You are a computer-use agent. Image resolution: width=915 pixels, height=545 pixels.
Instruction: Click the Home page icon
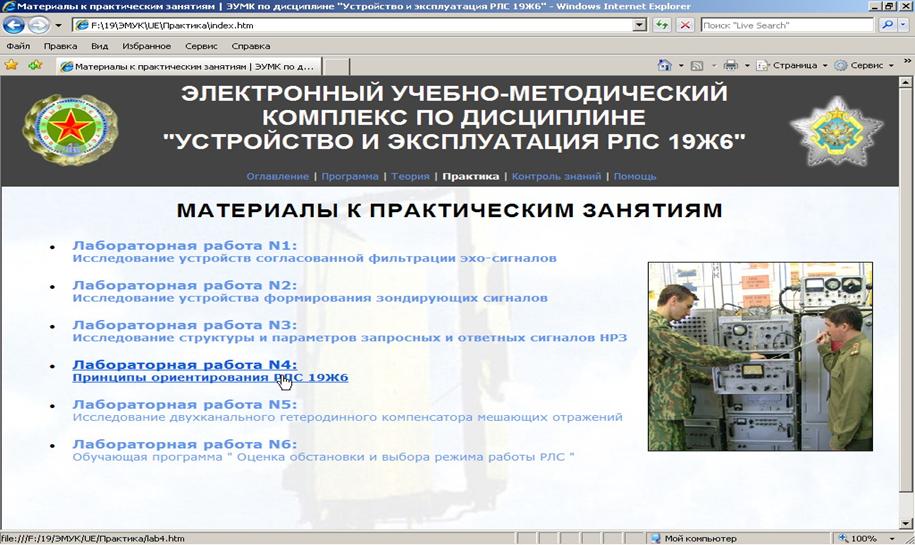click(664, 65)
